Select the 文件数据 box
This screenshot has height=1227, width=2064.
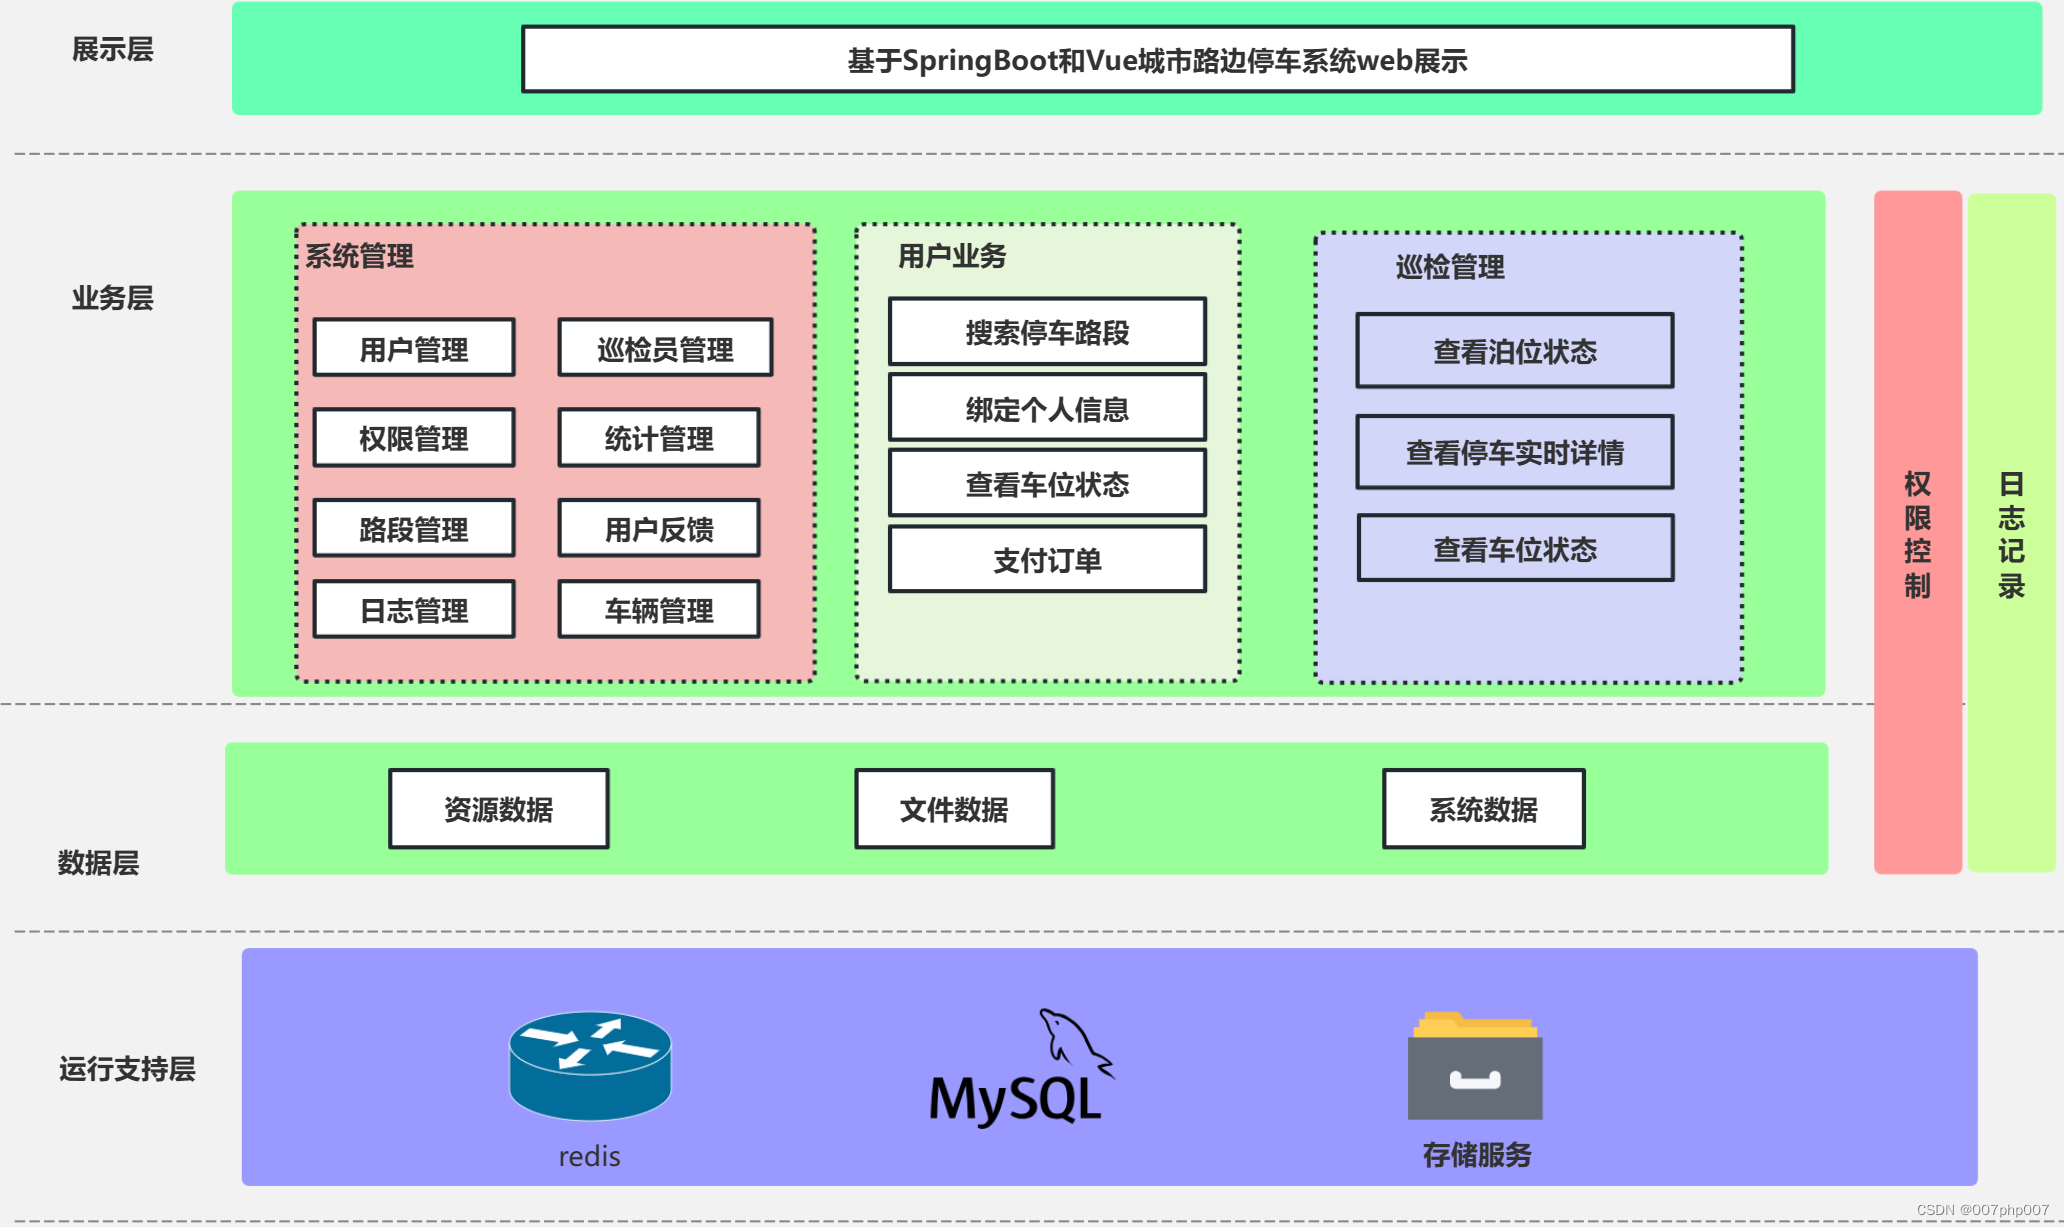point(954,809)
